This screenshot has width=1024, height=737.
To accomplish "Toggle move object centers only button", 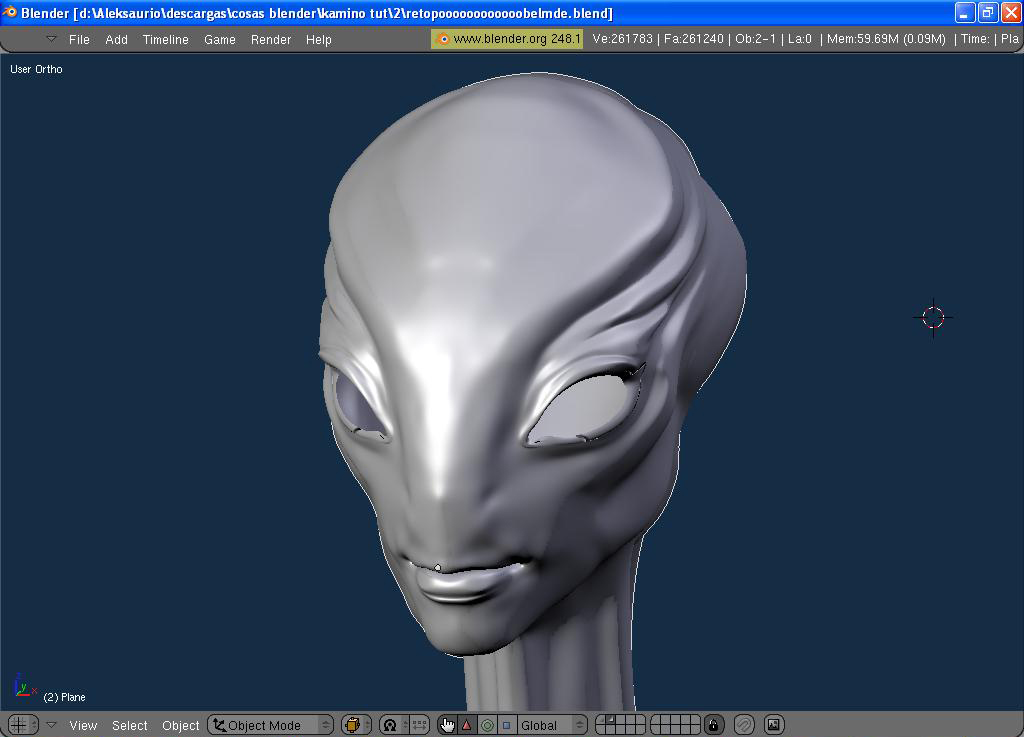I will [x=419, y=725].
